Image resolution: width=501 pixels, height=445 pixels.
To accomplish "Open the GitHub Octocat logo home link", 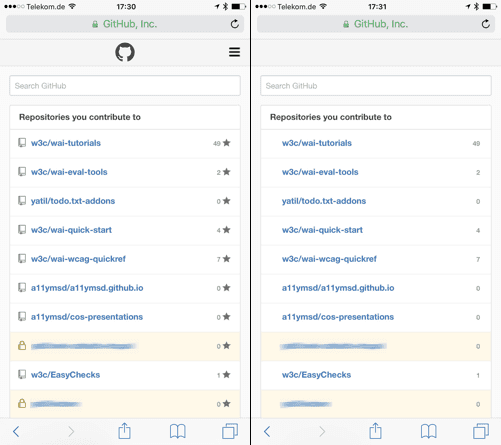I will [125, 52].
